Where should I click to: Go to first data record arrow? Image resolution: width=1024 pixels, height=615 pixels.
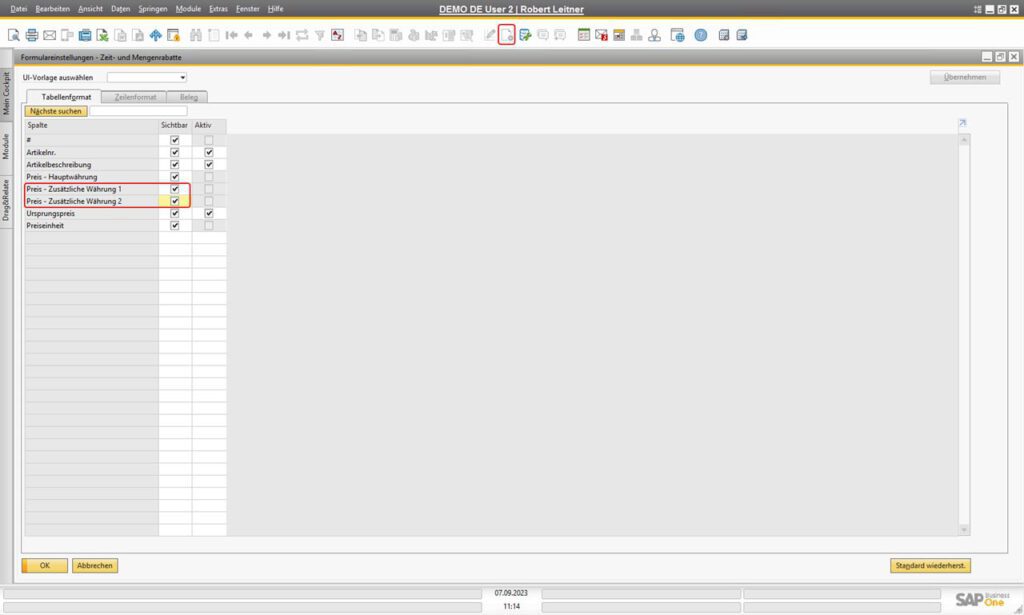[231, 35]
